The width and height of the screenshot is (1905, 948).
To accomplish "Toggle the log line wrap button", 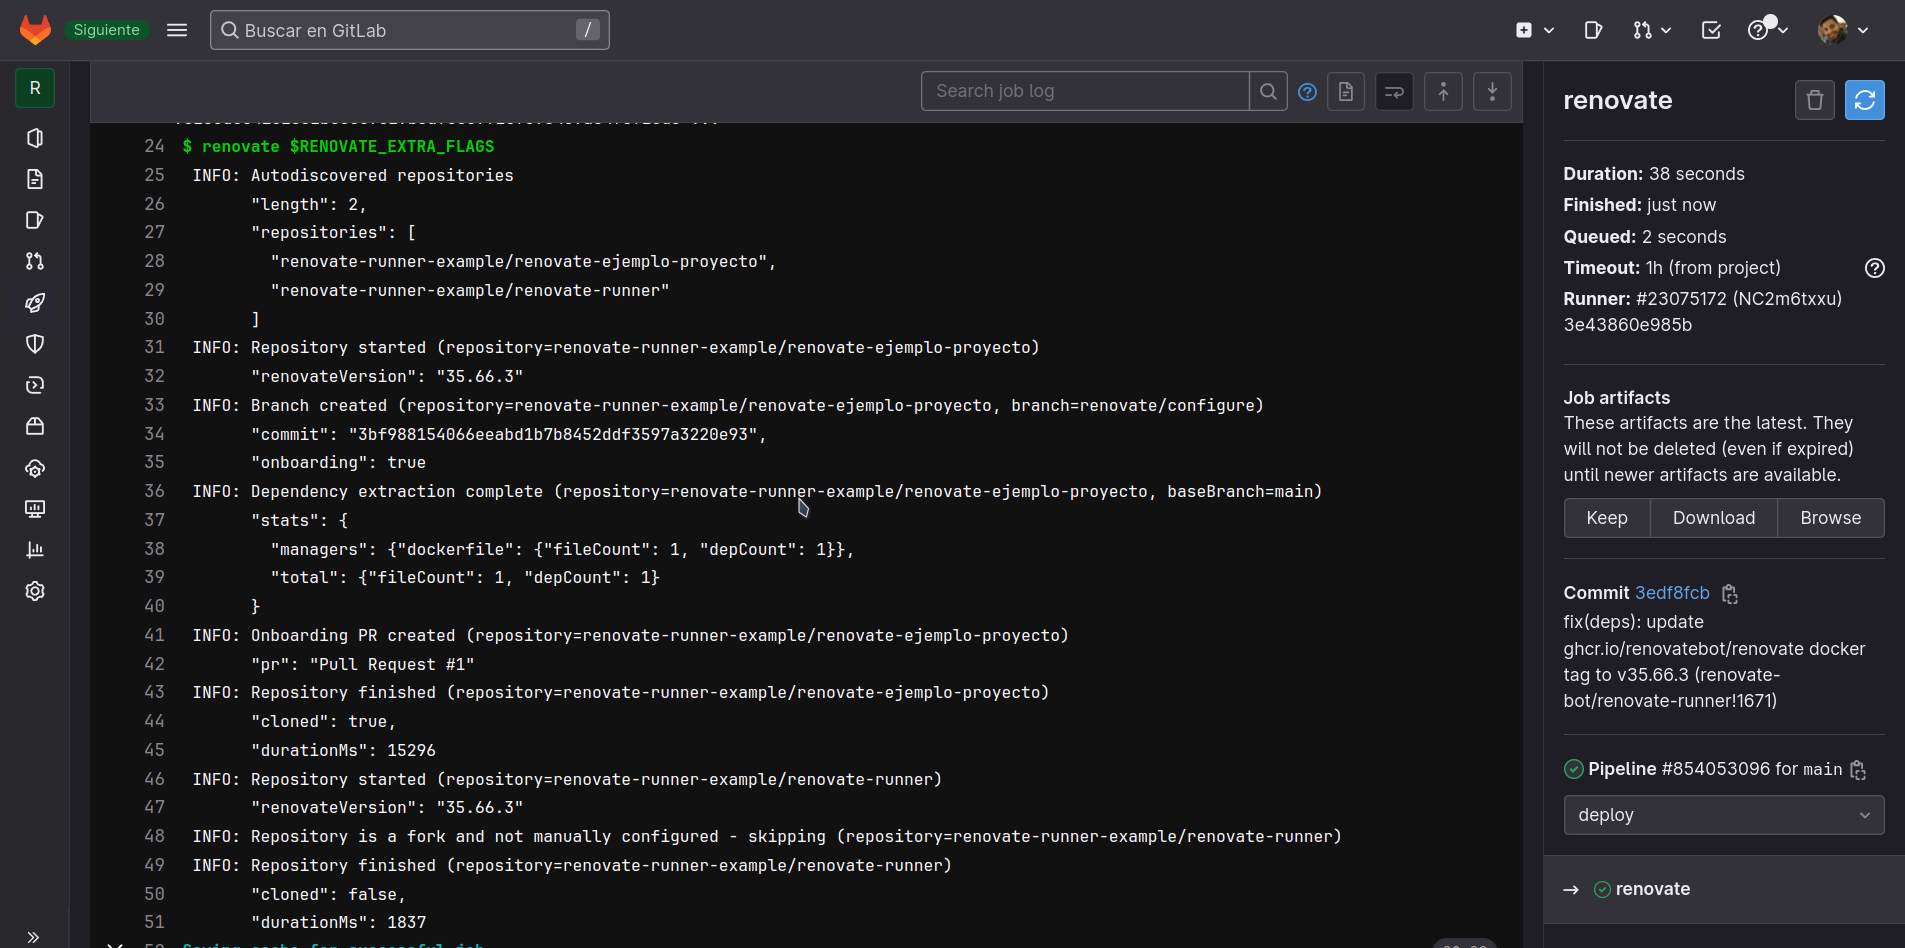I will [x=1394, y=92].
